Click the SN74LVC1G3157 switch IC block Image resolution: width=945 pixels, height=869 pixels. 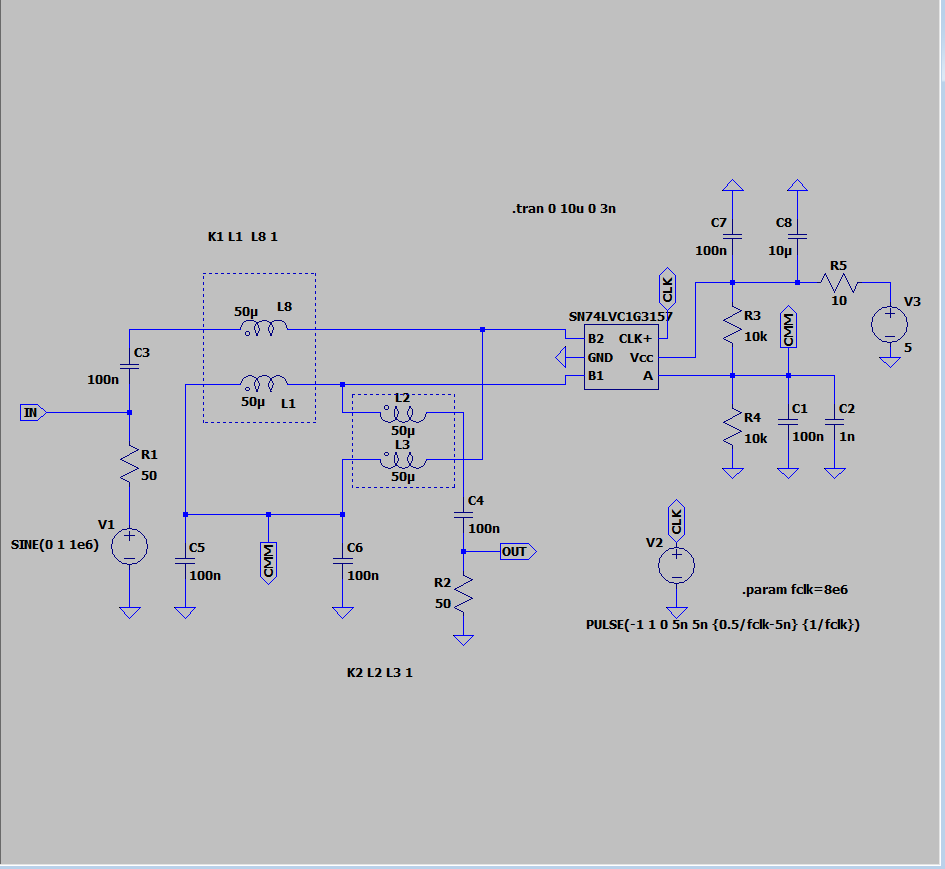(x=622, y=357)
